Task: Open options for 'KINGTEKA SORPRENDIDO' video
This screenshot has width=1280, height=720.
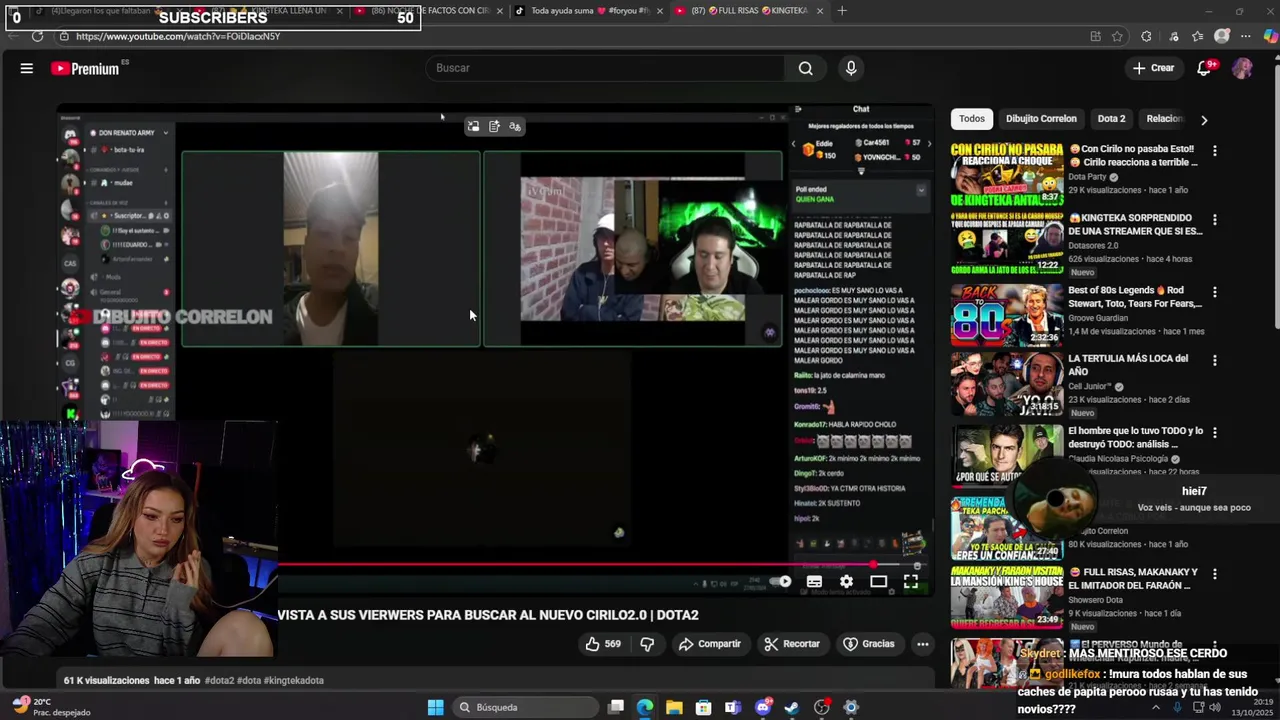Action: tap(1215, 220)
